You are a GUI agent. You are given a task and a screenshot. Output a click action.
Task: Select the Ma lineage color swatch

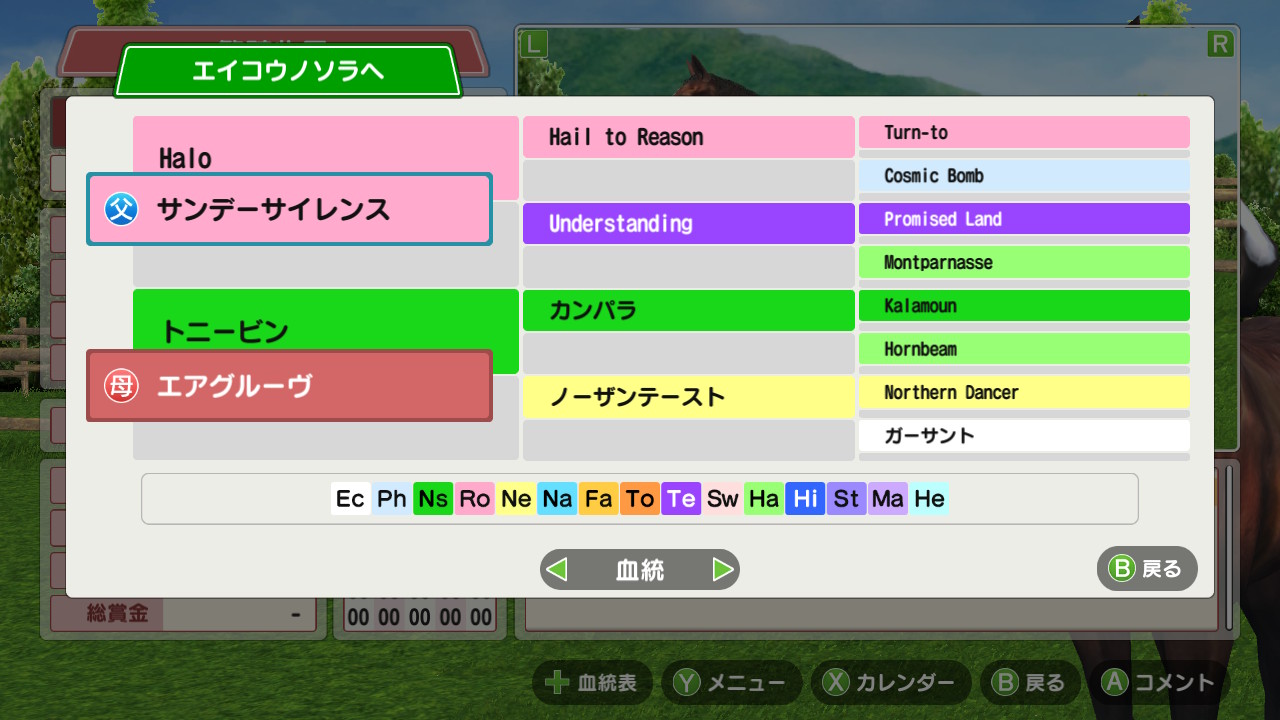(888, 499)
